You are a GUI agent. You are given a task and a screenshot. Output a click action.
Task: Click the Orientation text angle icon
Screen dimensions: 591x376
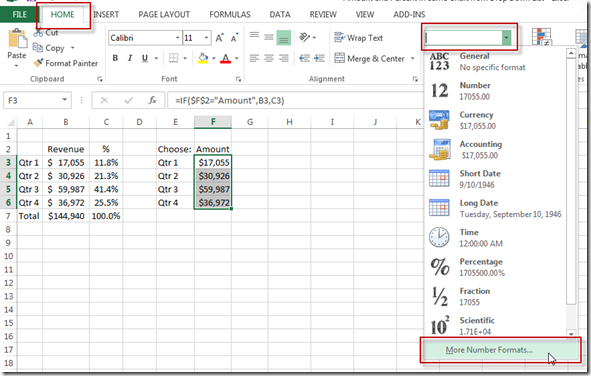point(304,37)
